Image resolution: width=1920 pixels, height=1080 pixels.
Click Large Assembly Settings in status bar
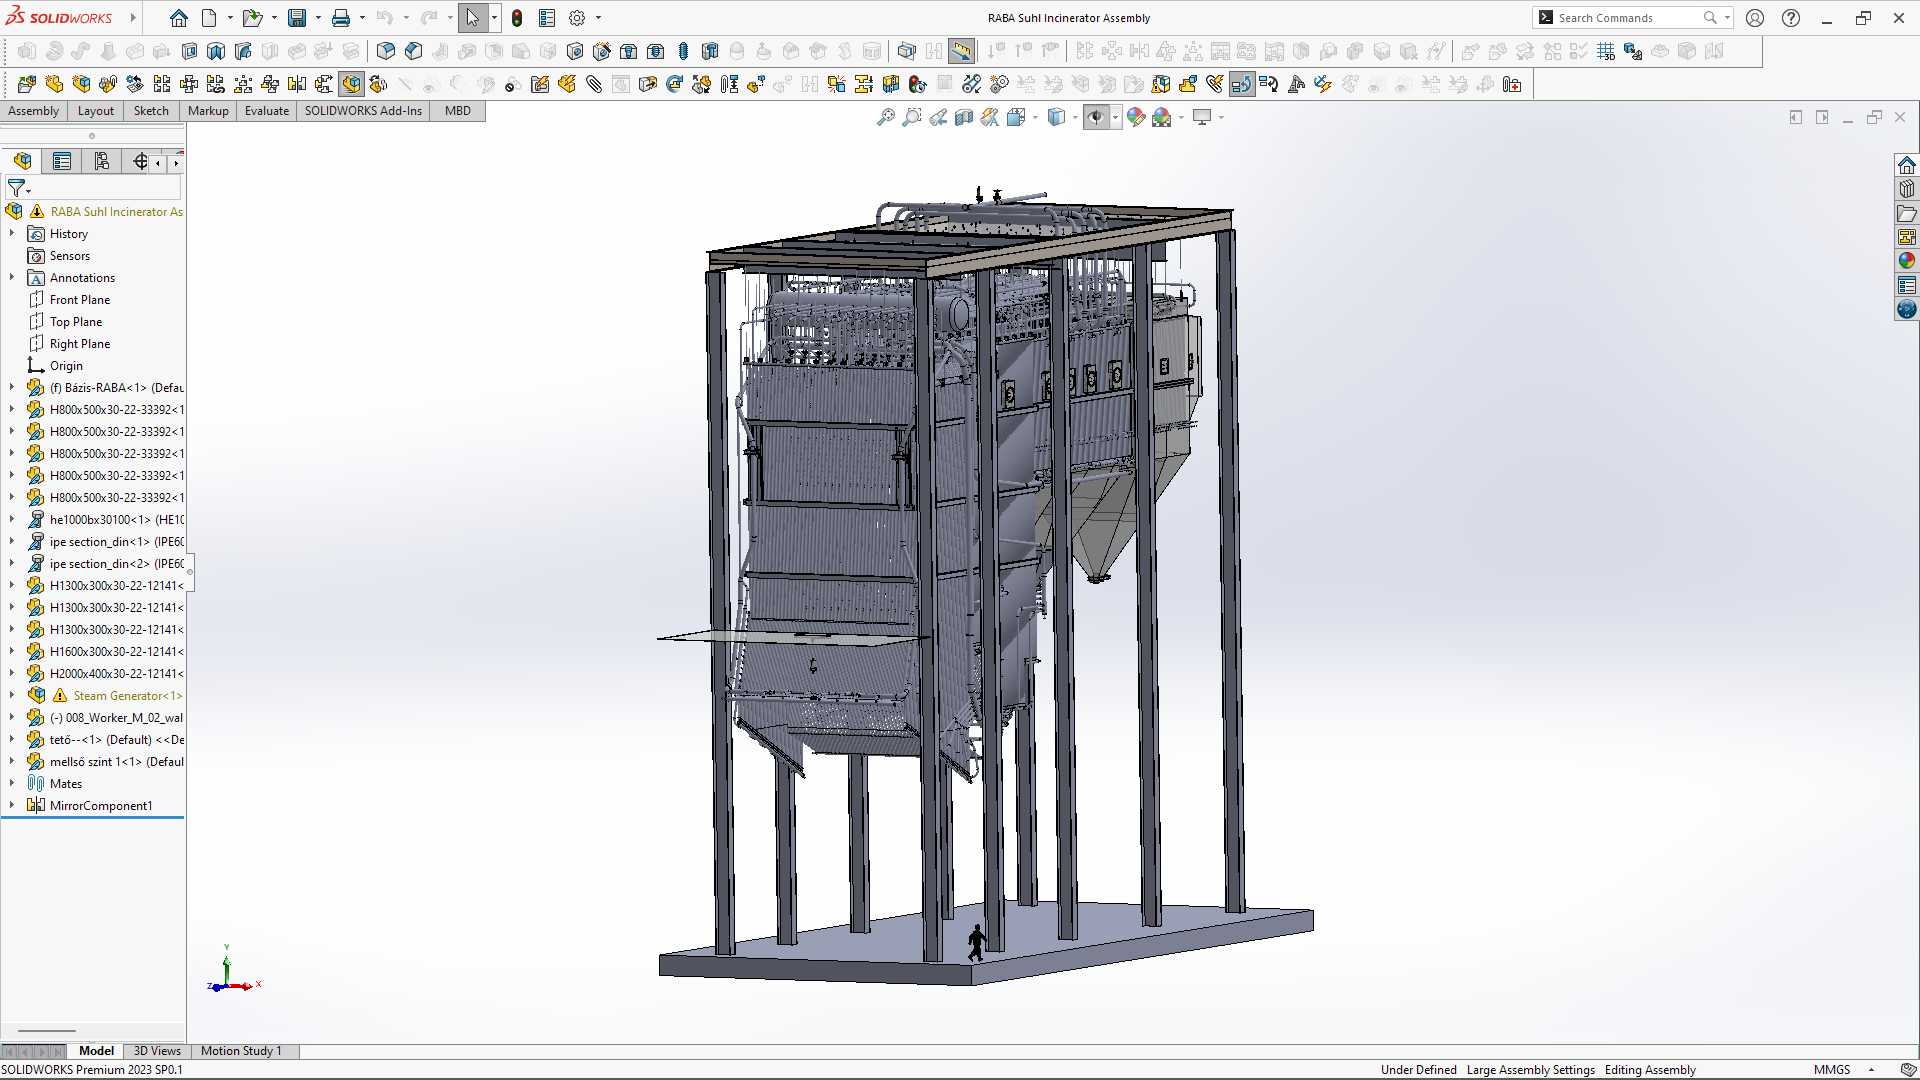click(x=1530, y=1070)
